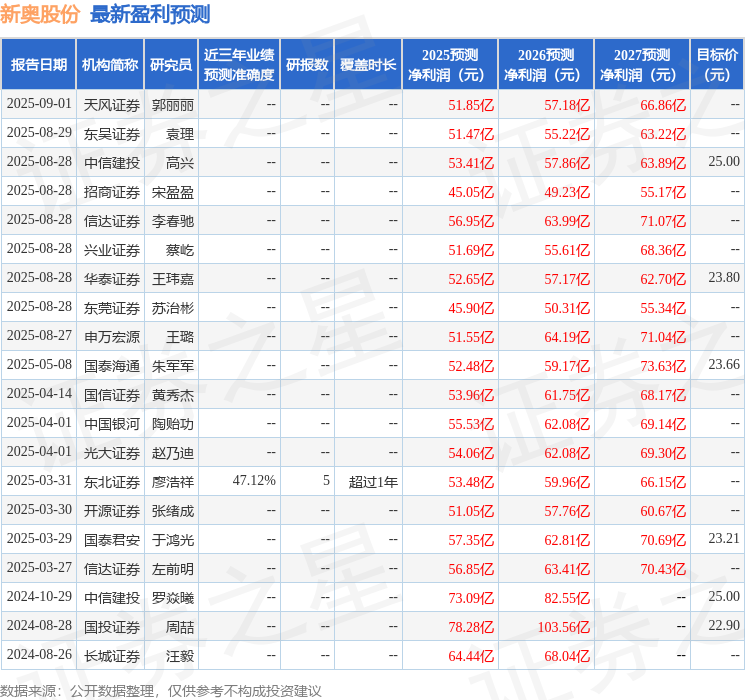Click 中信建投 target price 25.00 for 2025-08-28
The height and width of the screenshot is (700, 745).
click(x=724, y=162)
